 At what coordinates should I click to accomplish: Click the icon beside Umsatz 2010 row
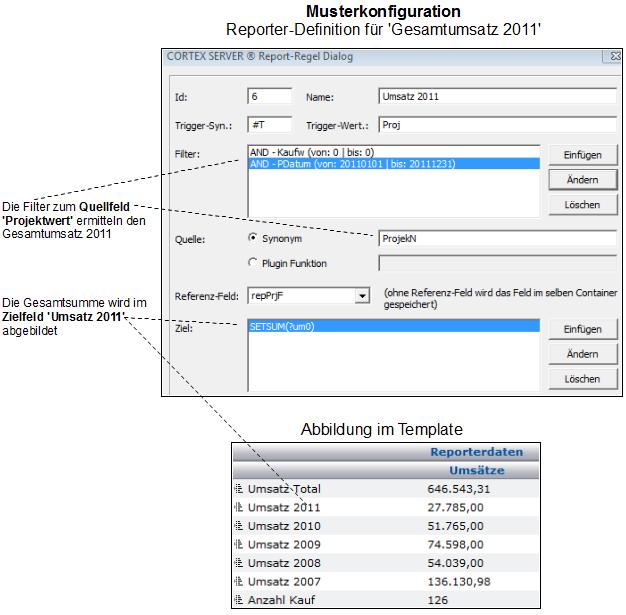point(238,526)
